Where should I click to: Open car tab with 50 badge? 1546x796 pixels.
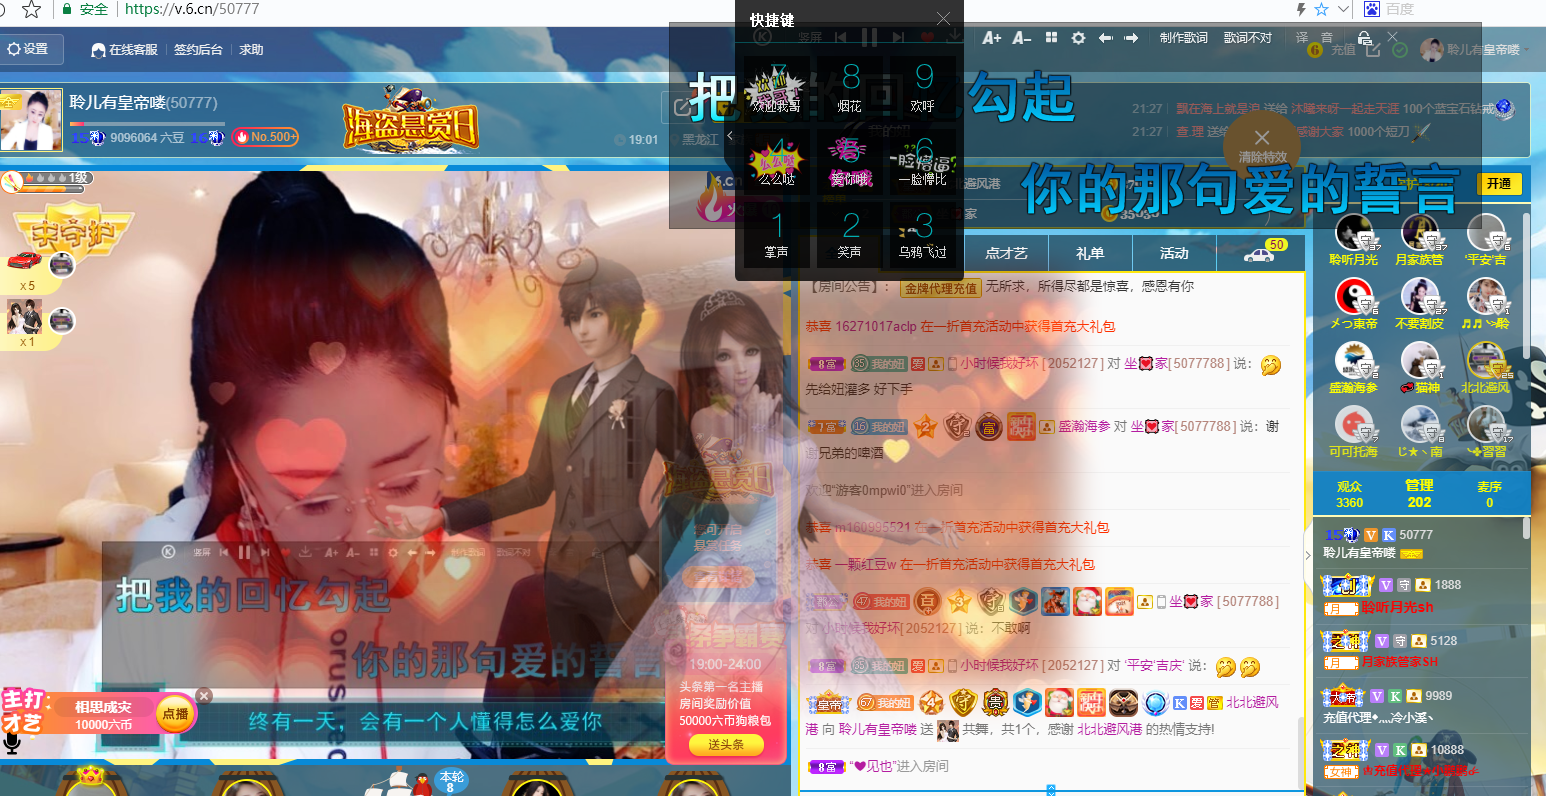tap(1260, 253)
